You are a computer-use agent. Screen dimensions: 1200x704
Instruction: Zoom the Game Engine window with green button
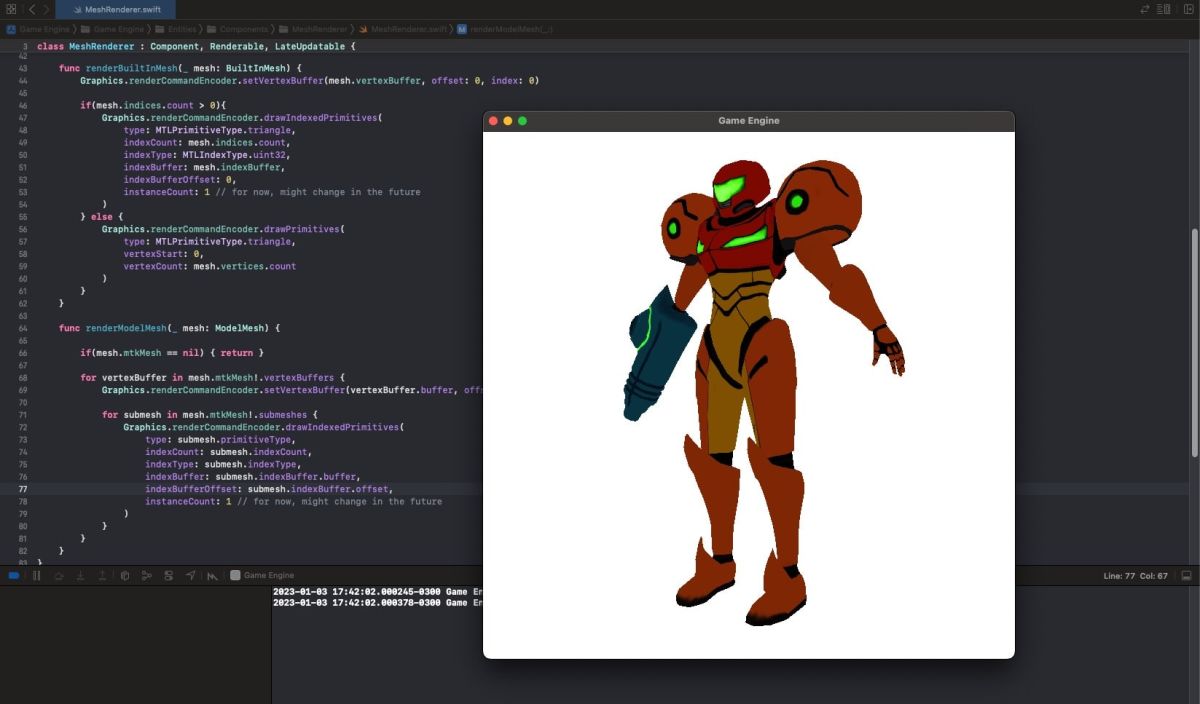522,121
